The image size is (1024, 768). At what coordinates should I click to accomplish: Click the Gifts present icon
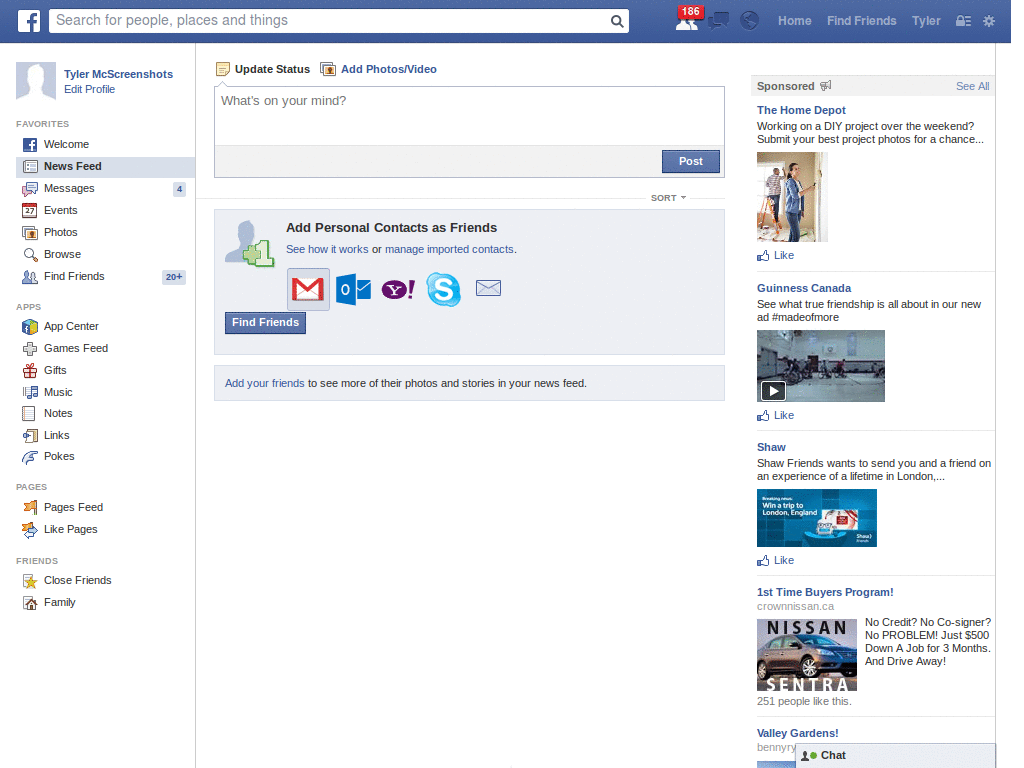point(30,370)
